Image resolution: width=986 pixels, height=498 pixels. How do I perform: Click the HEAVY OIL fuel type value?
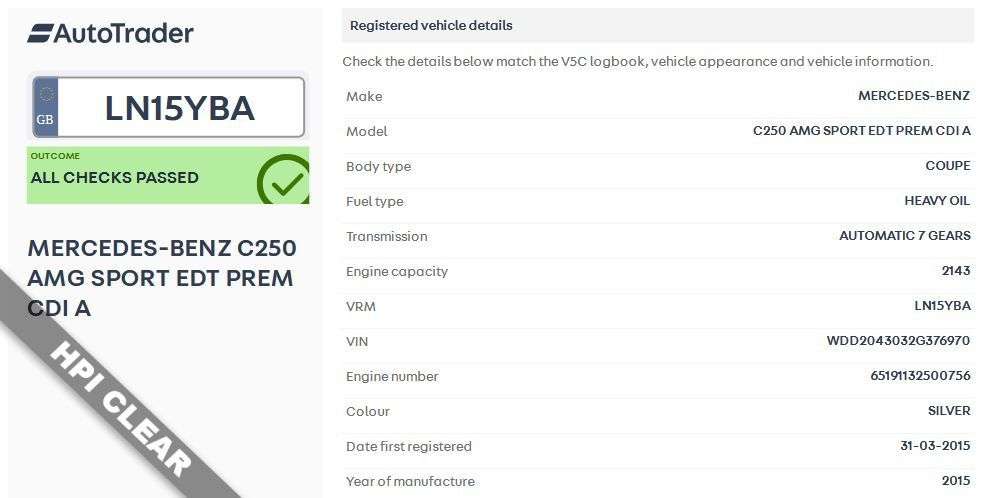(x=937, y=201)
